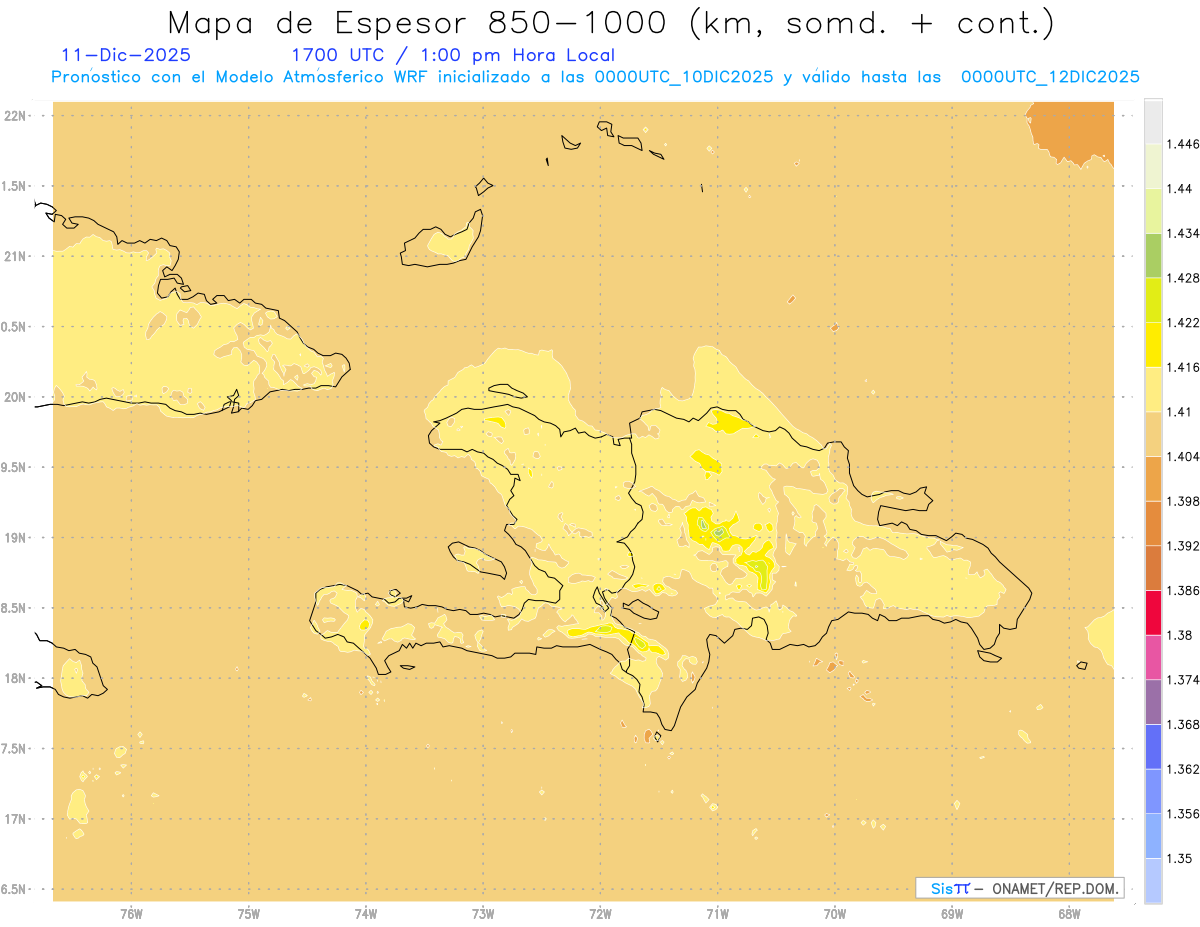
Task: Select the deep blue swatch between 1.362 and 1.368
Action: tap(1153, 746)
